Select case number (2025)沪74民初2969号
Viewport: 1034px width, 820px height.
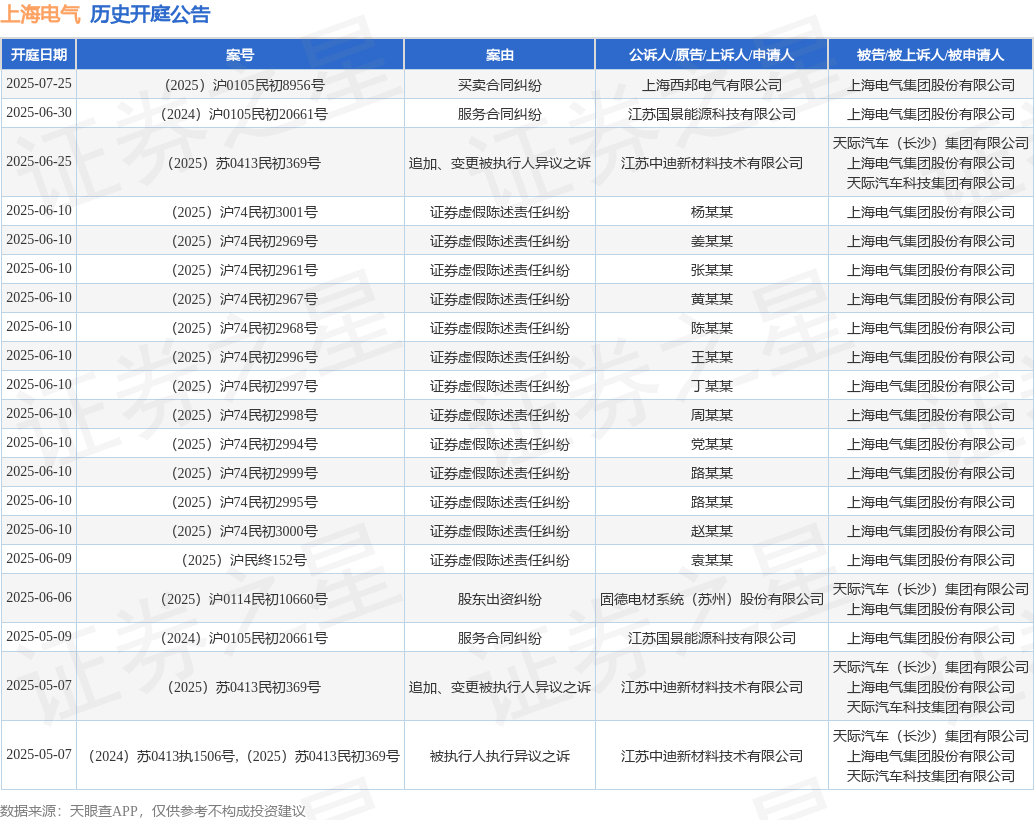pyautogui.click(x=244, y=241)
